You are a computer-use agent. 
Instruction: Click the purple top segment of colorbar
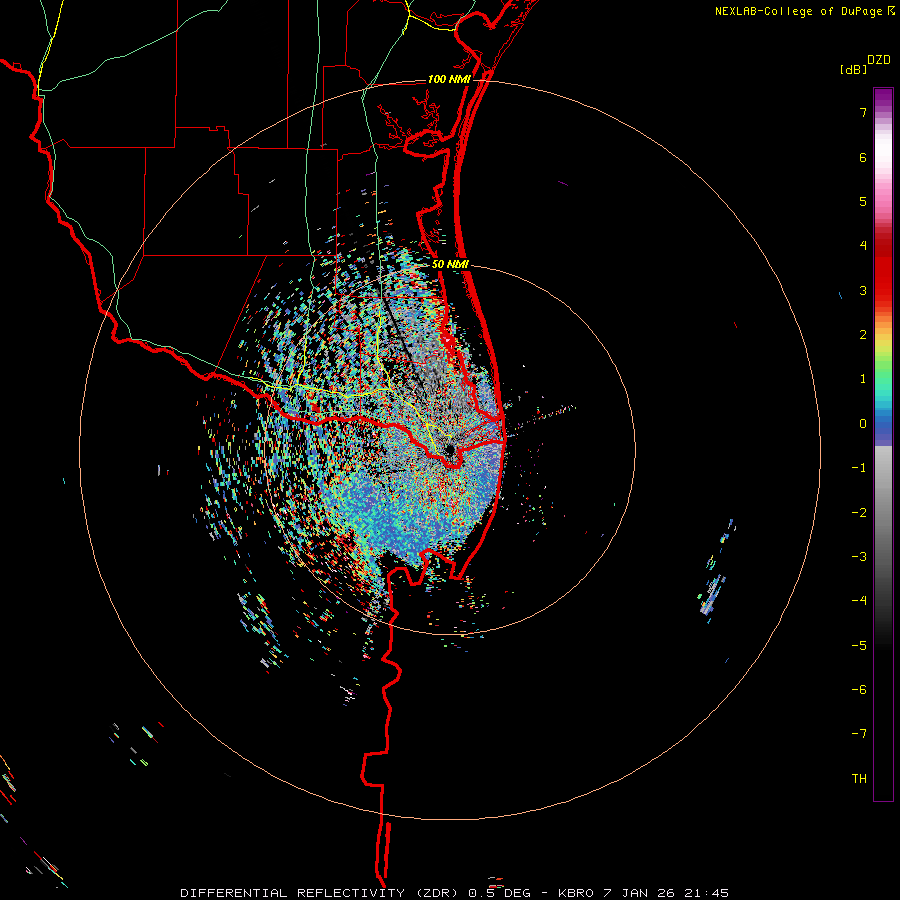pyautogui.click(x=883, y=98)
